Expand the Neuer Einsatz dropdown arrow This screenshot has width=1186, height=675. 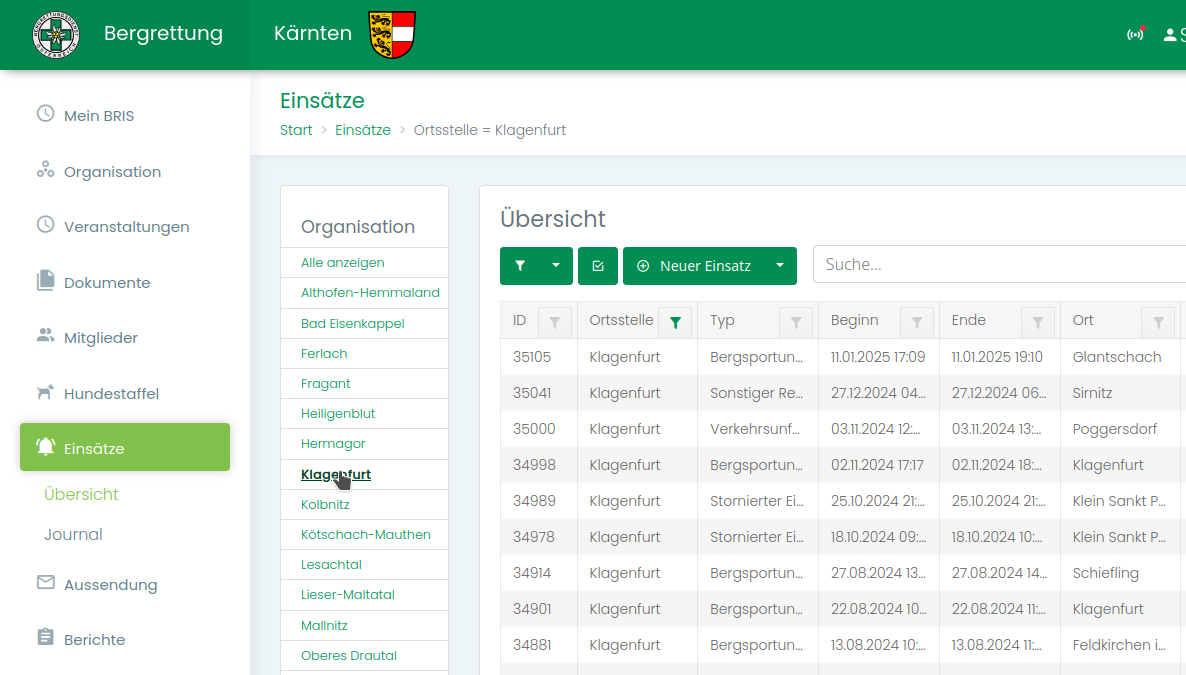tap(779, 266)
